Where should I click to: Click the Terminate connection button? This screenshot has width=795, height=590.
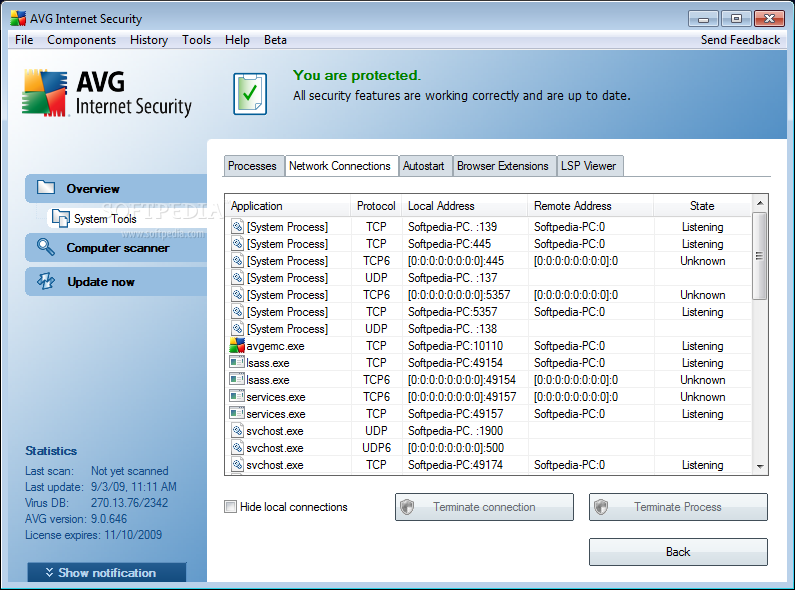click(484, 506)
